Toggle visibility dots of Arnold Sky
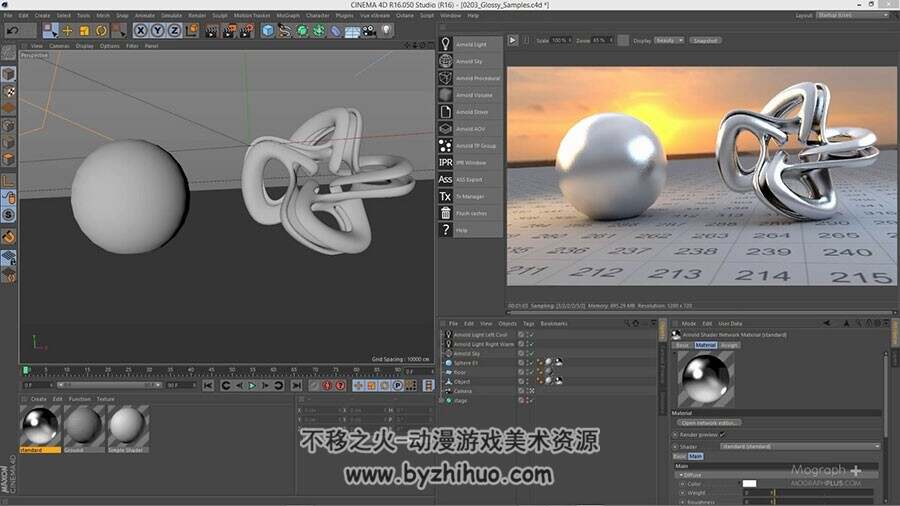900x506 pixels. point(525,353)
